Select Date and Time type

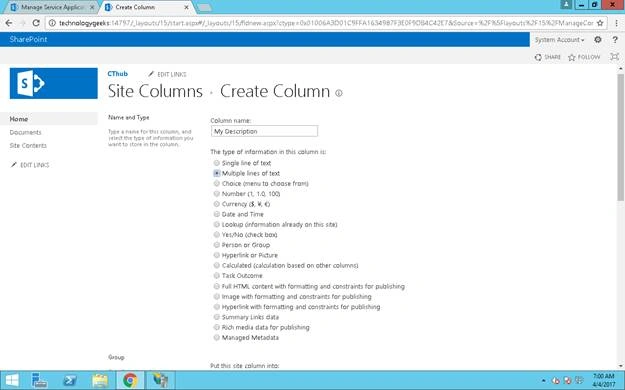216,214
